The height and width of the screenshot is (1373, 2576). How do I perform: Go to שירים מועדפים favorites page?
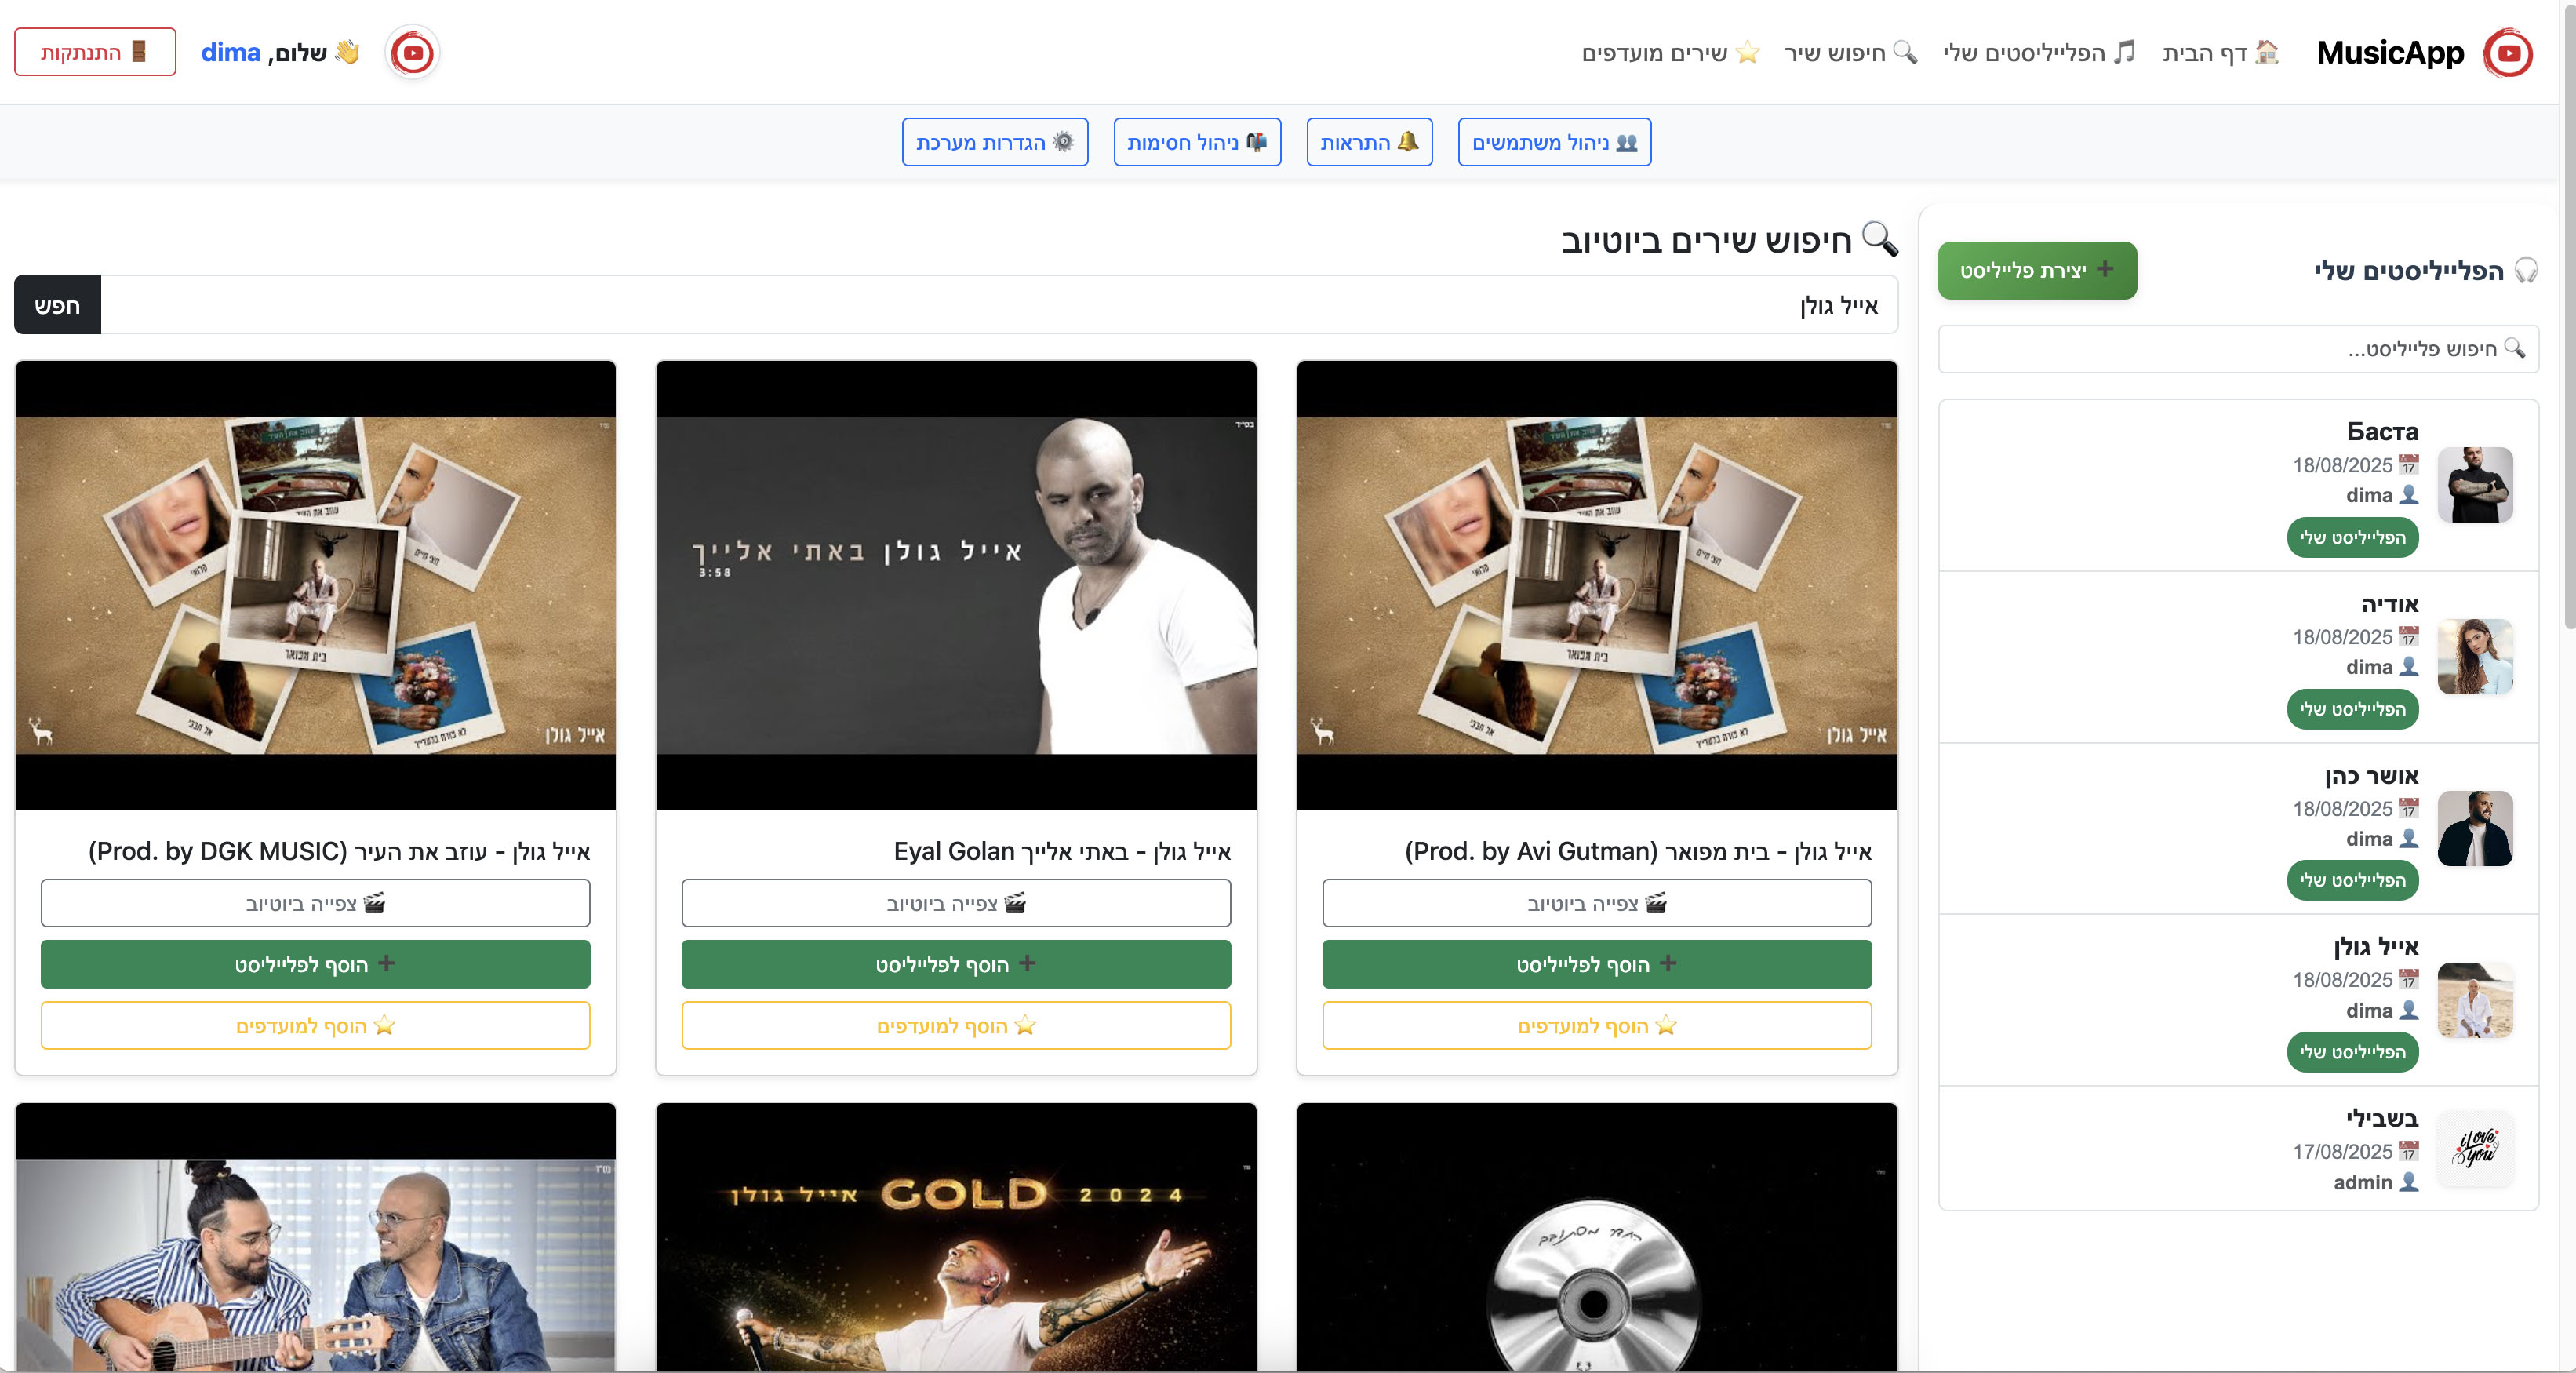click(1669, 53)
